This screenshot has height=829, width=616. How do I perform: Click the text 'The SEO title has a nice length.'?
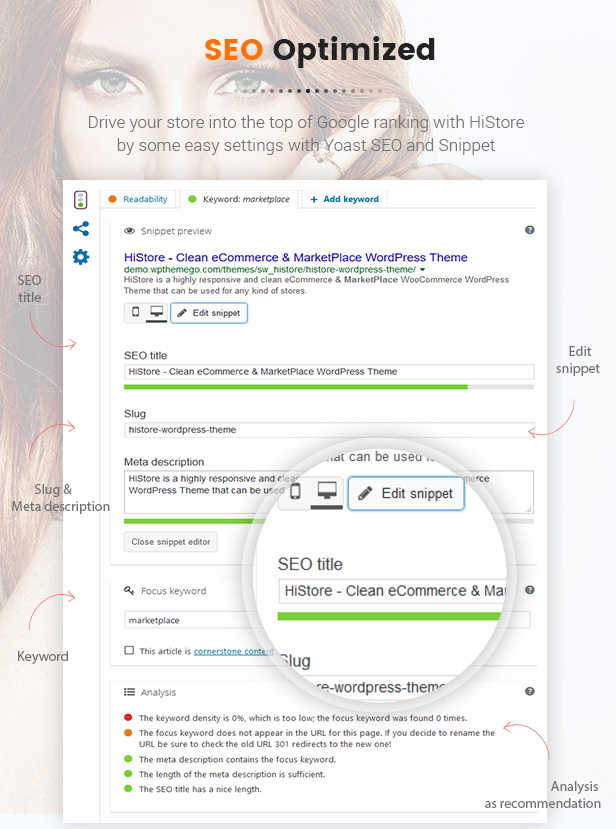pos(200,789)
